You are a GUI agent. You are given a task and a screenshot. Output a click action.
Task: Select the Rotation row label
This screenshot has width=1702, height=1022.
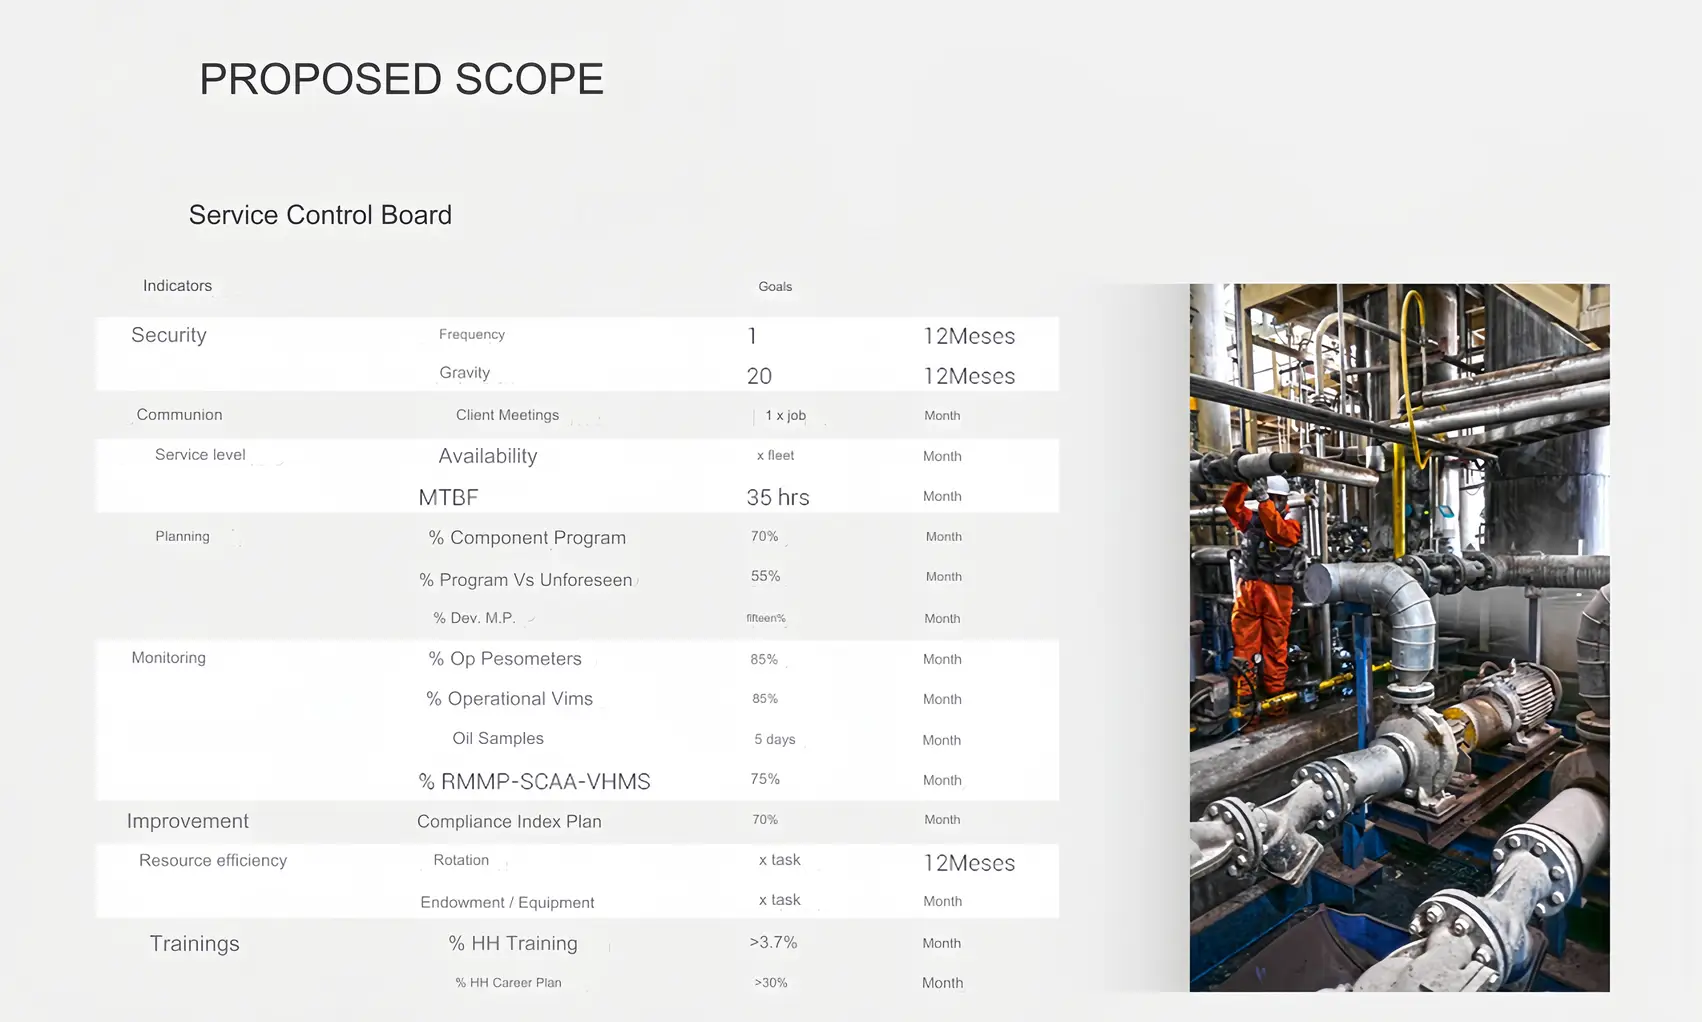pyautogui.click(x=461, y=860)
